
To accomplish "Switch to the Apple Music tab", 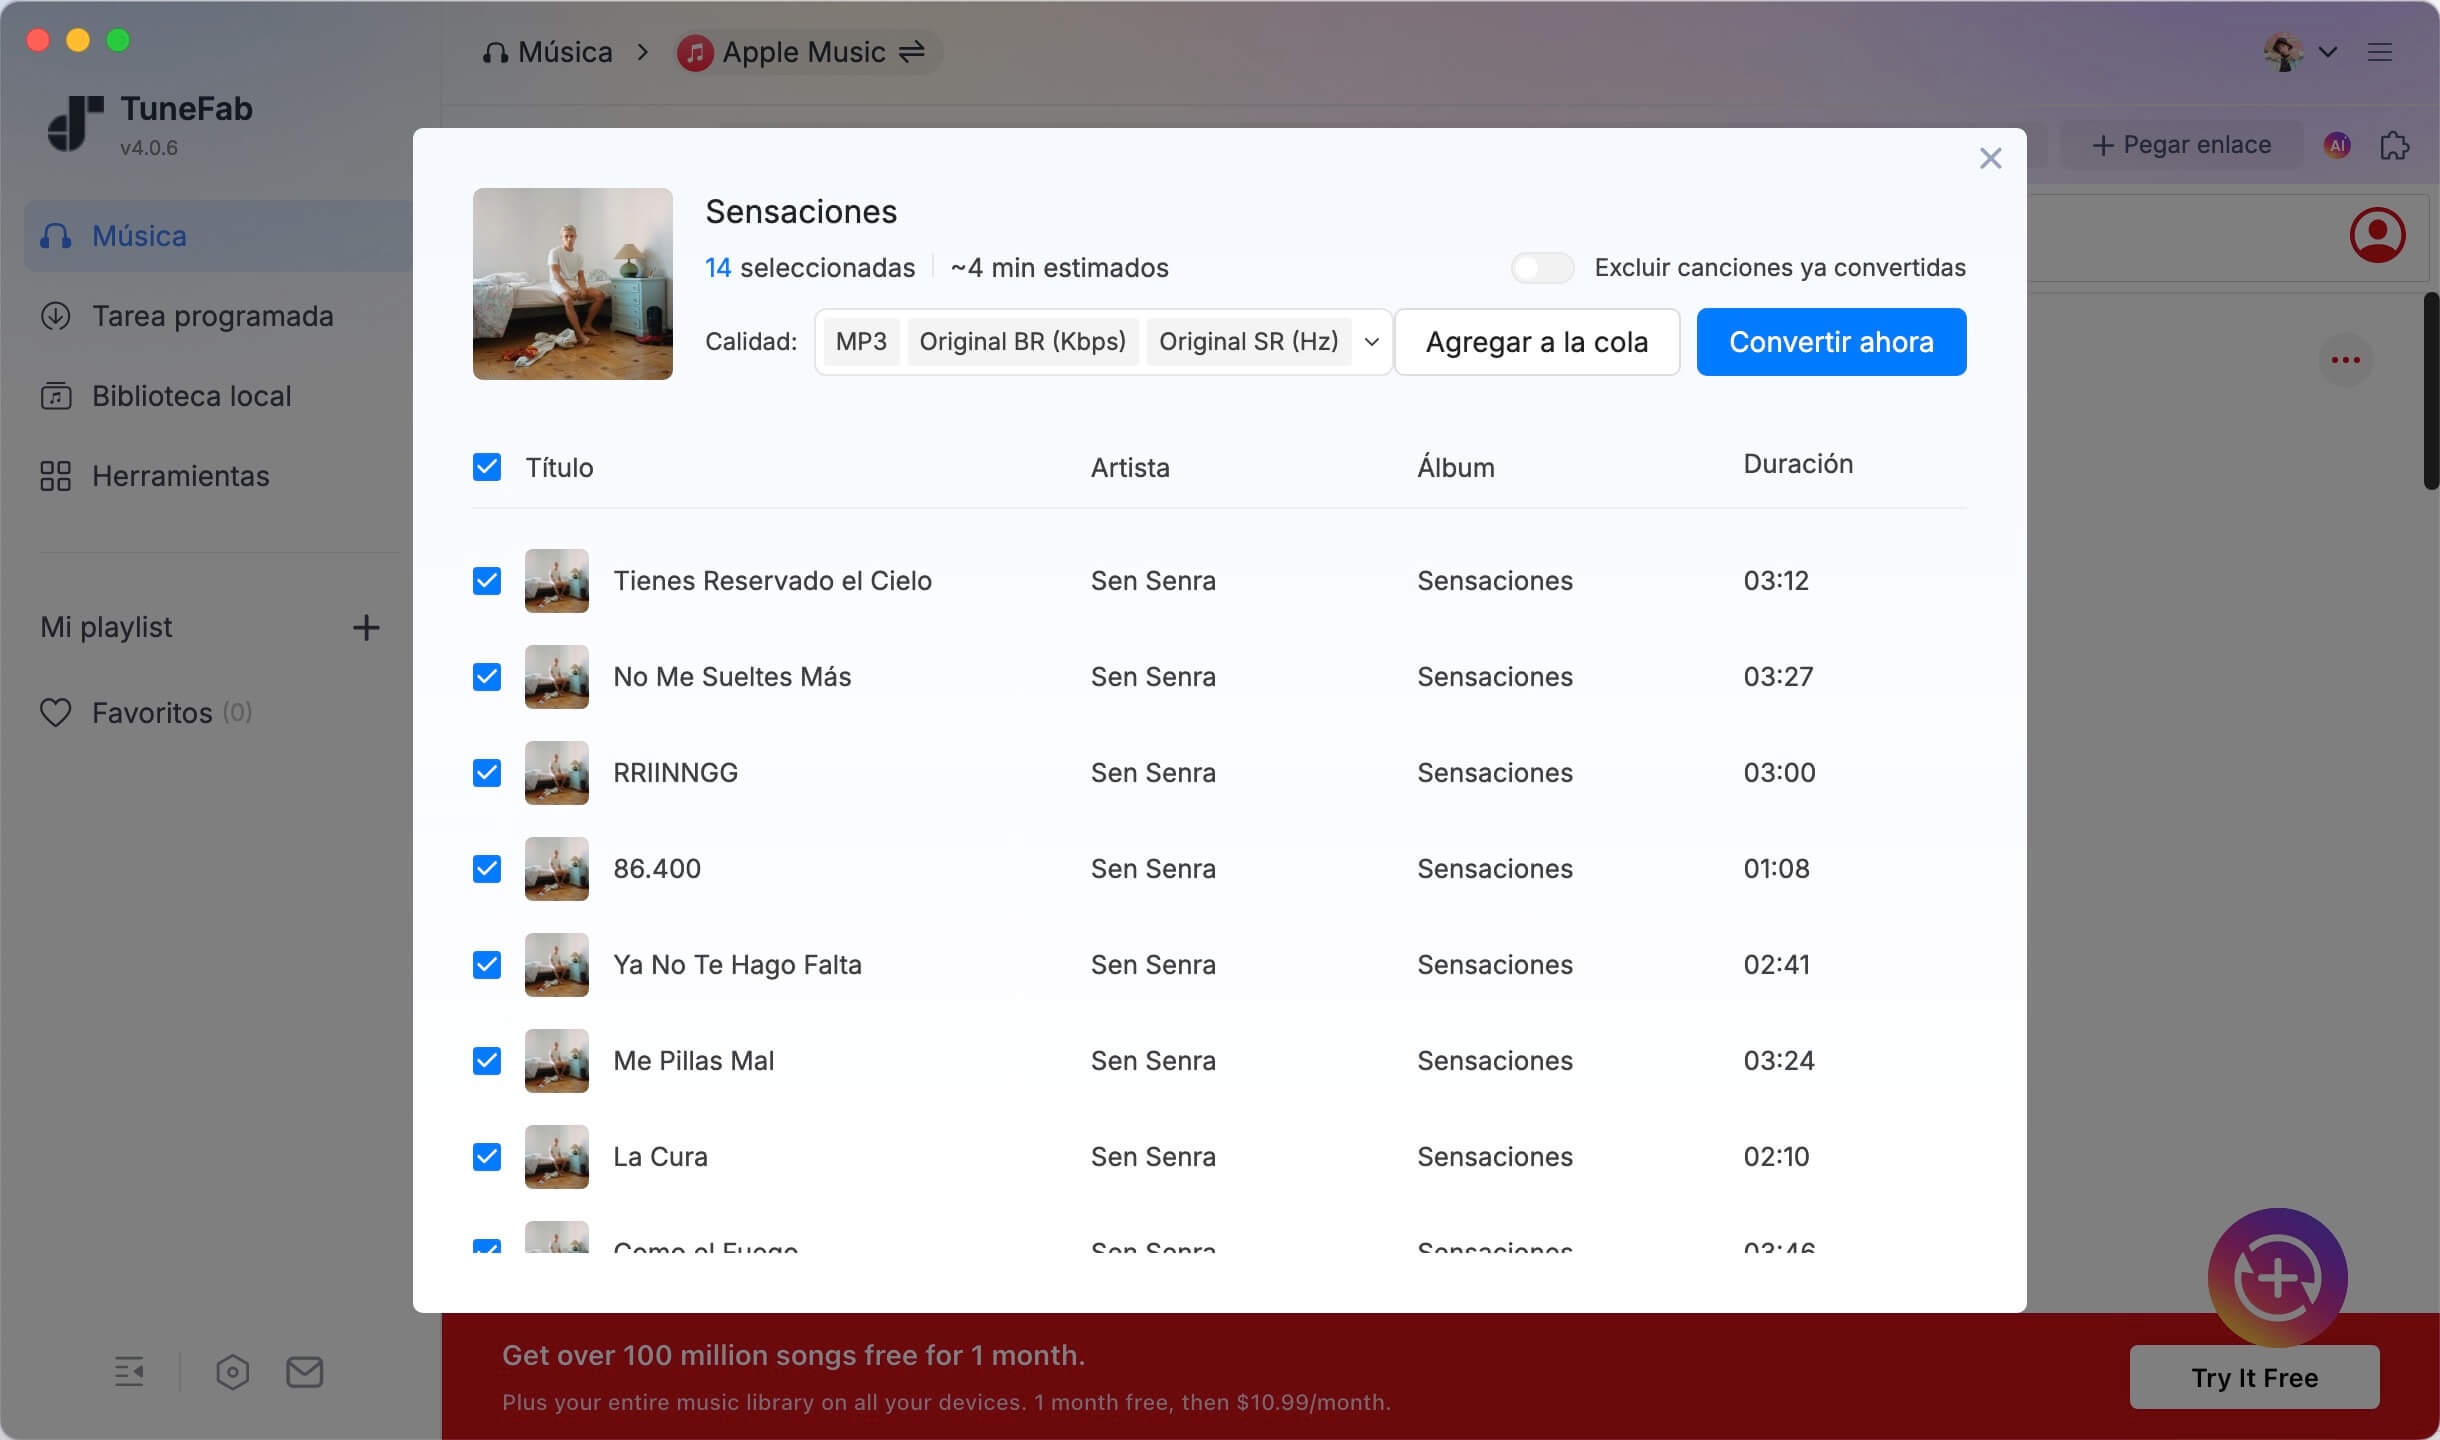I will click(x=802, y=51).
